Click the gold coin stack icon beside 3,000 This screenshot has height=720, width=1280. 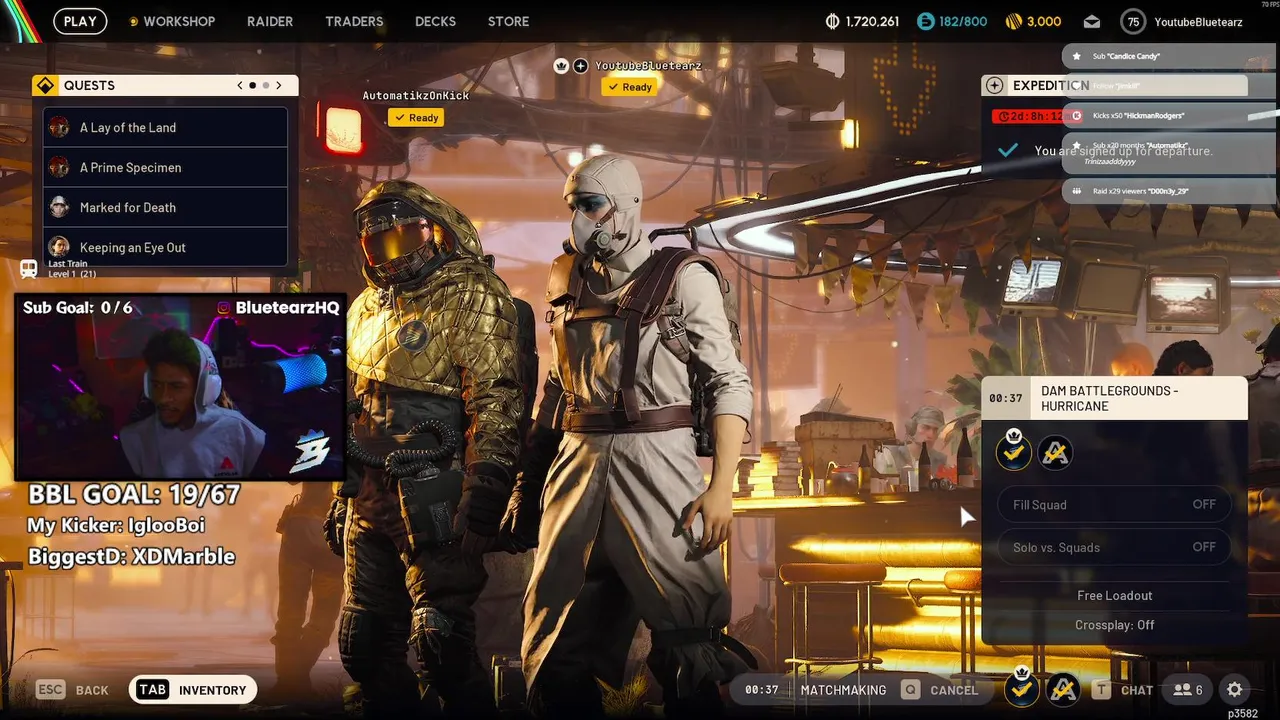[x=1013, y=21]
